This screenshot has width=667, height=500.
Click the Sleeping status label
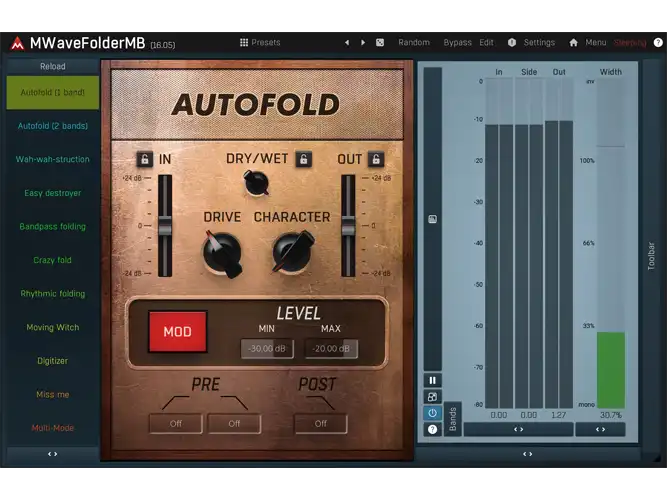630,43
